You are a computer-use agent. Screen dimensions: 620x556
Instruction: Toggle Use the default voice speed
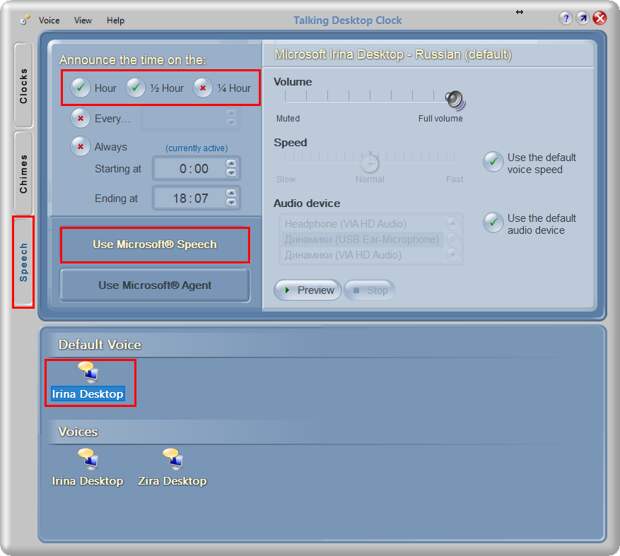point(493,161)
